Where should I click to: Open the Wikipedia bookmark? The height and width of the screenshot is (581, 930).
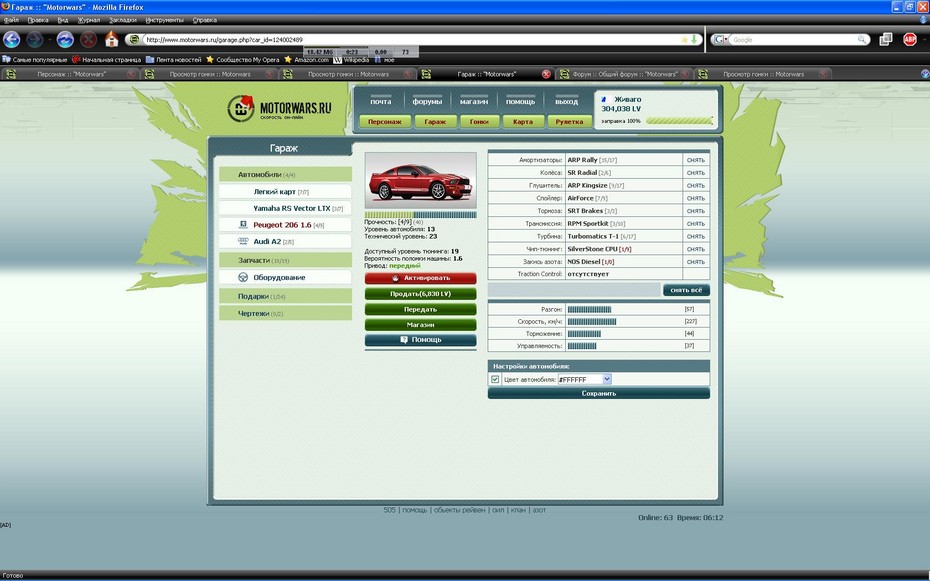pos(351,59)
